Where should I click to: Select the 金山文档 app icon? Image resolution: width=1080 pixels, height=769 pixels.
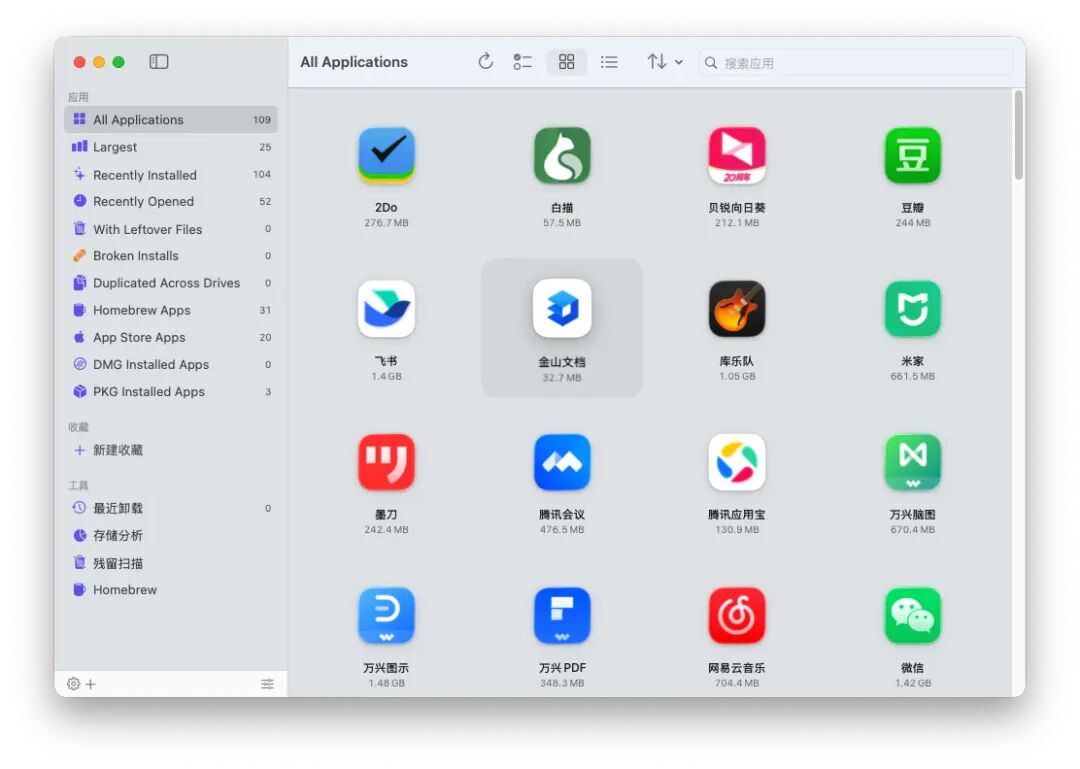tap(562, 309)
